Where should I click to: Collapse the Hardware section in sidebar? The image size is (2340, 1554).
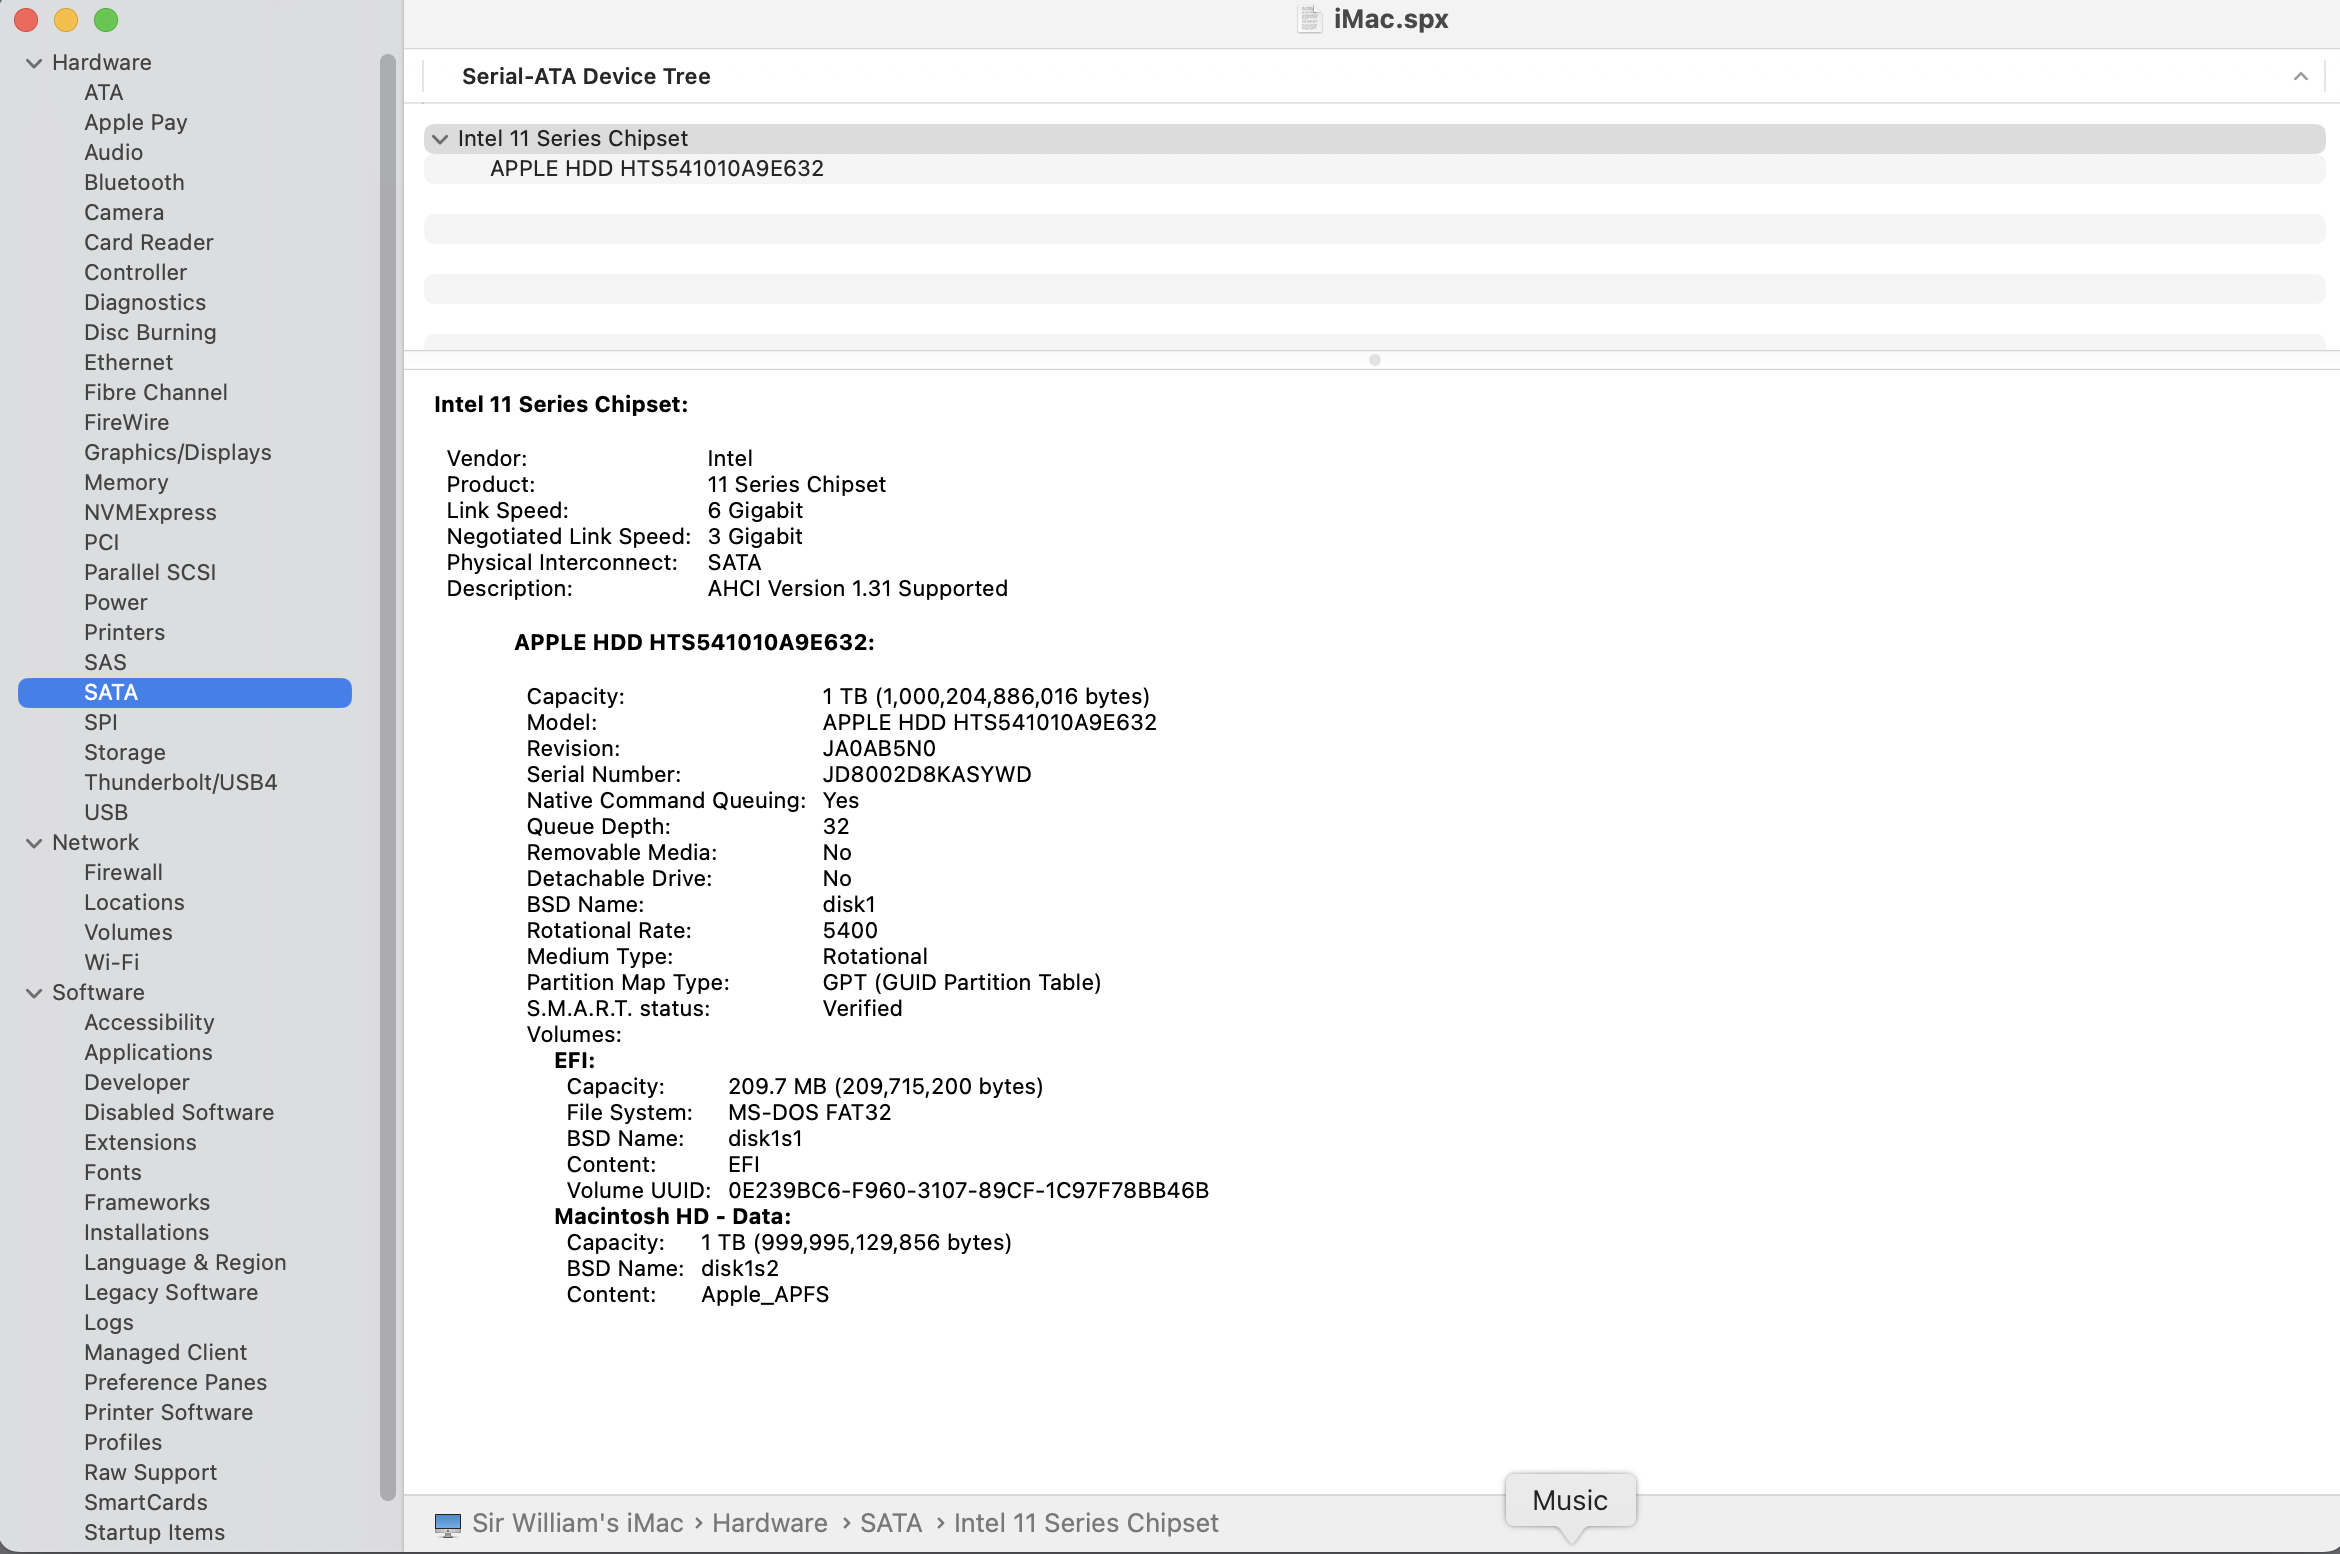click(34, 63)
